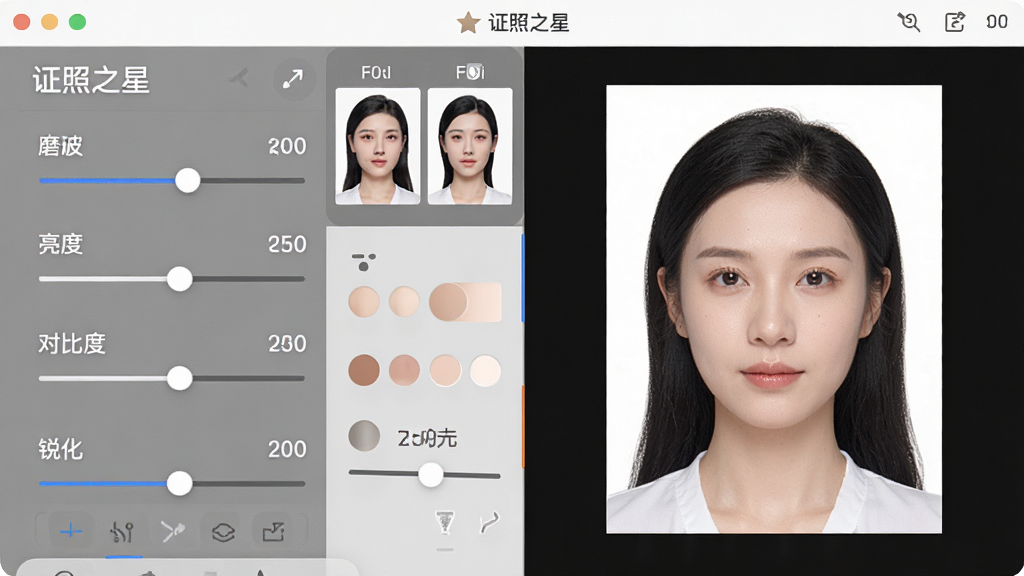Image resolution: width=1024 pixels, height=576 pixels.
Task: Select the first portrait thumbnail under F0tl
Action: pyautogui.click(x=377, y=146)
